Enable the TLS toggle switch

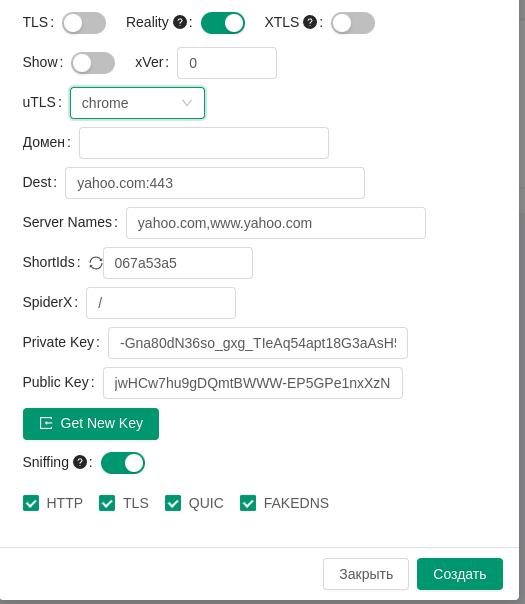coord(84,23)
